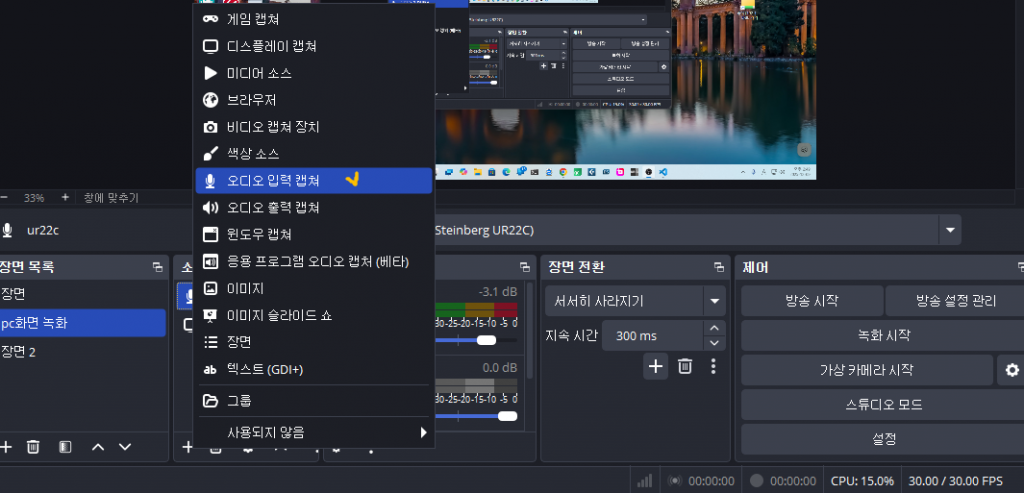The width and height of the screenshot is (1024, 493).
Task: Remove transition using trash icon
Action: pos(685,366)
